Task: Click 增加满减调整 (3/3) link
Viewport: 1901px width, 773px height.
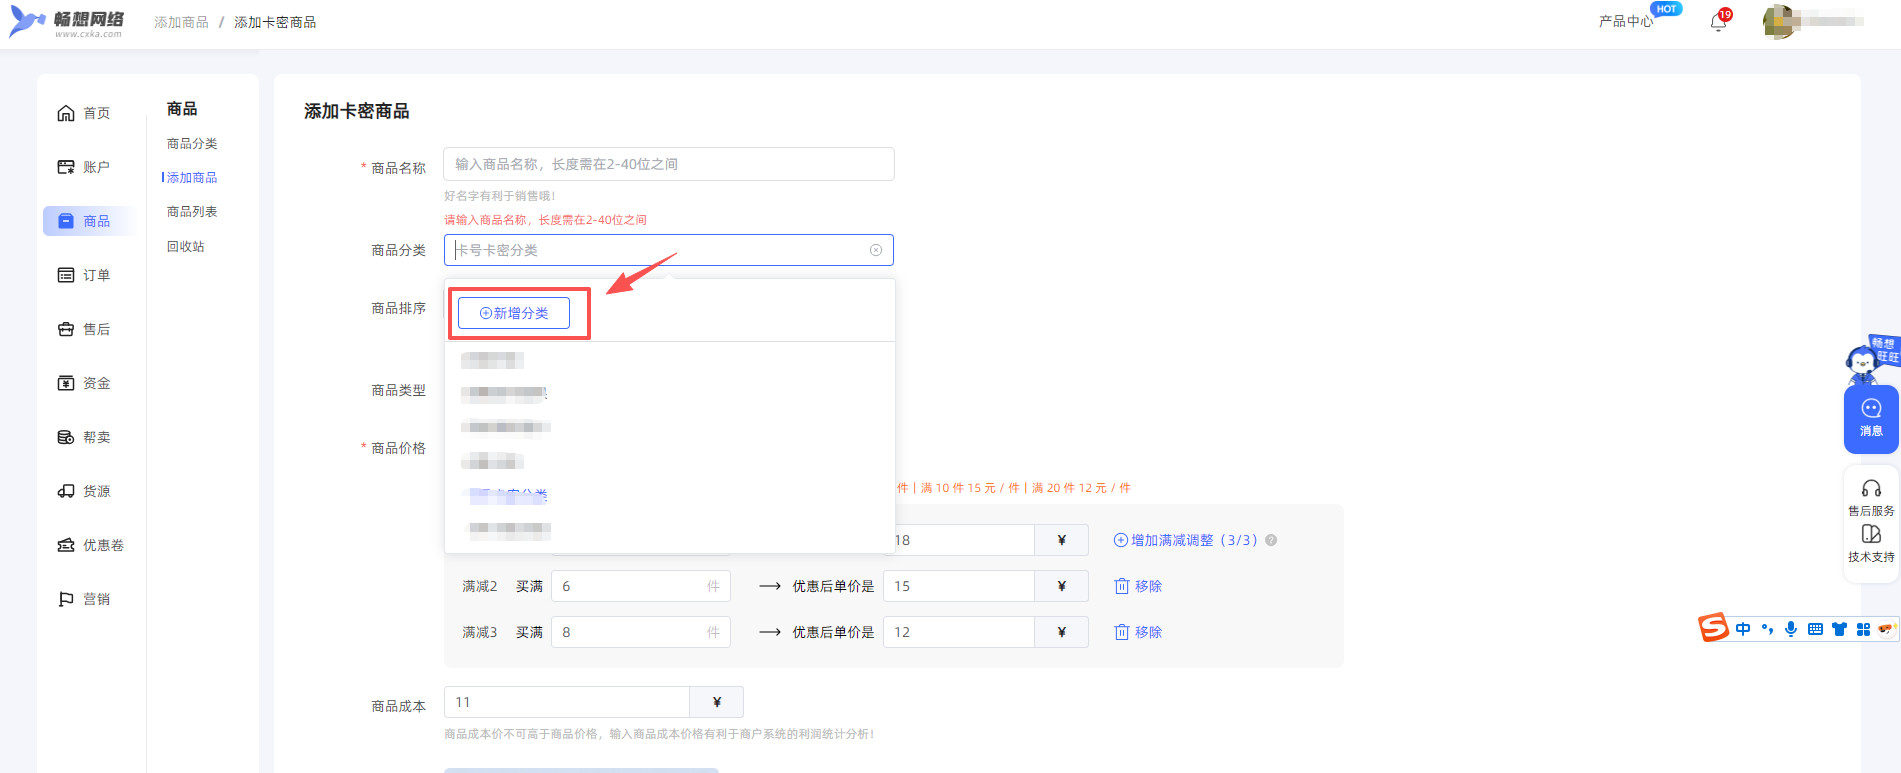Action: (x=1185, y=540)
